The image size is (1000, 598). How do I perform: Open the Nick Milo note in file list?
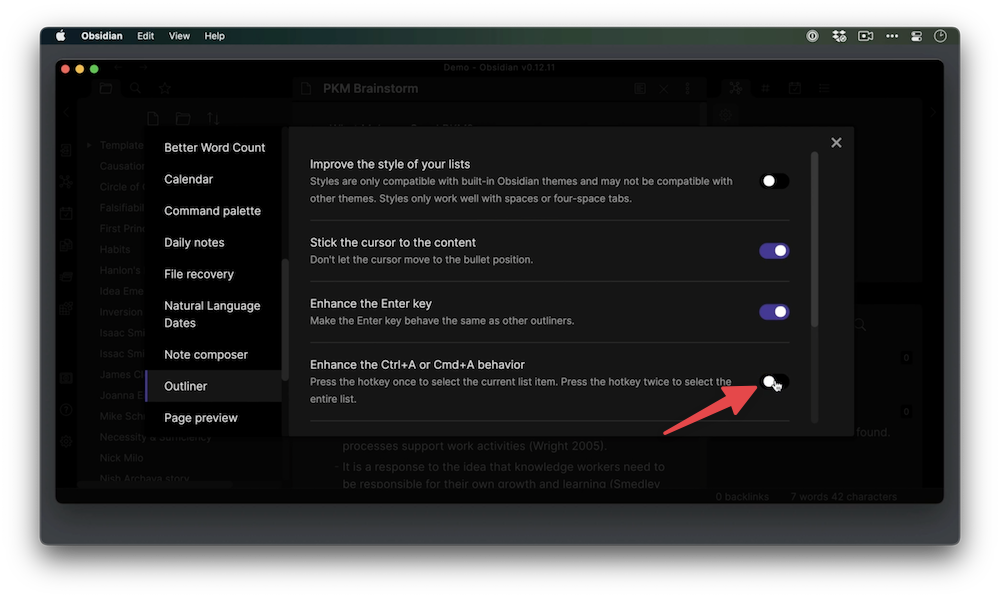pyautogui.click(x=121, y=458)
